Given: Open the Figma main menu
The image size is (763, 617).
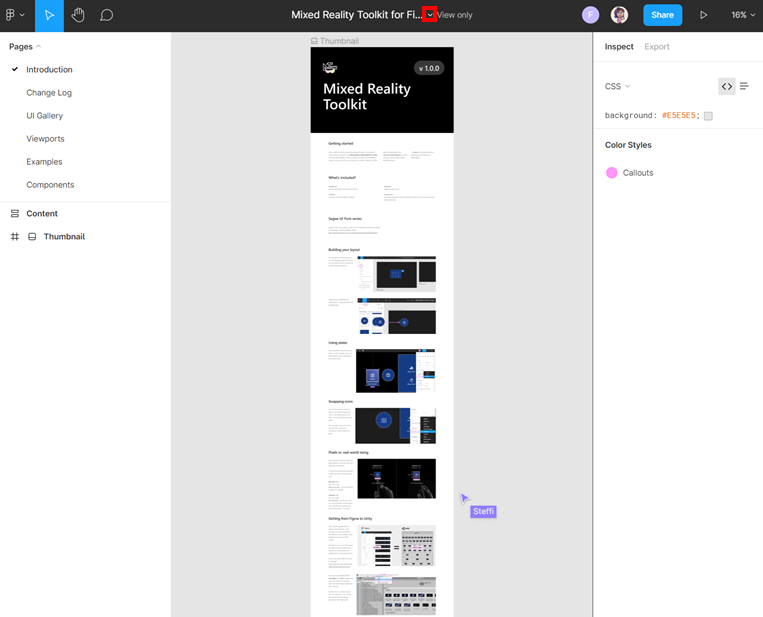Looking at the screenshot, I should click(x=15, y=15).
